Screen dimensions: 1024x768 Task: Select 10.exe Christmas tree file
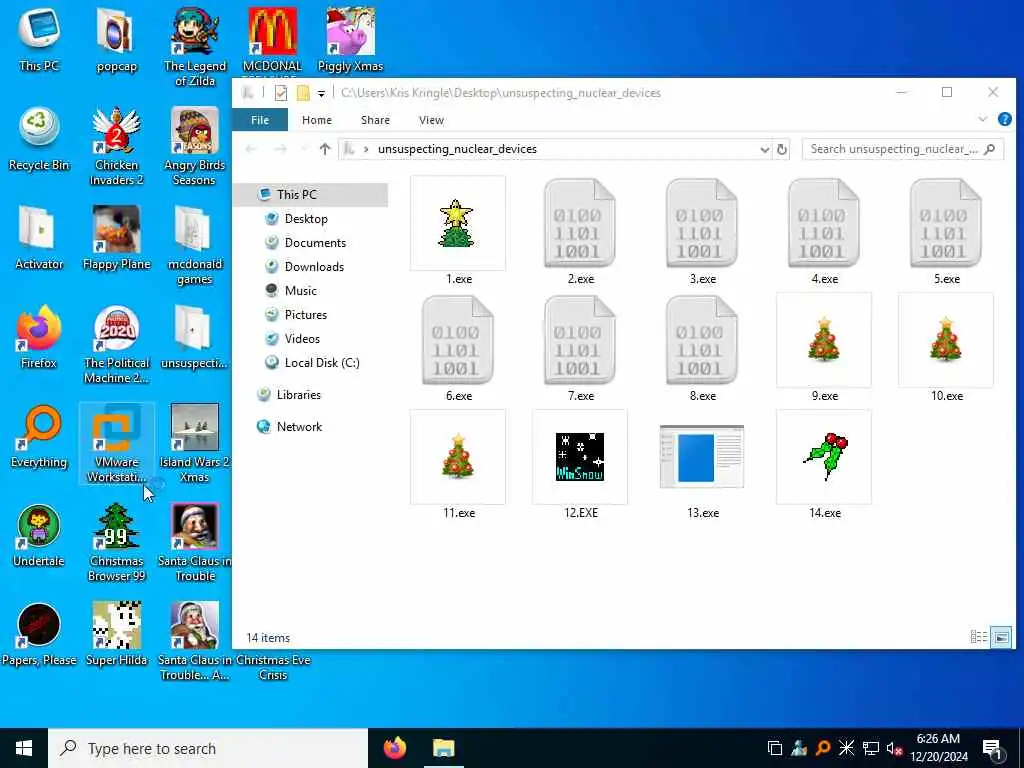point(946,348)
